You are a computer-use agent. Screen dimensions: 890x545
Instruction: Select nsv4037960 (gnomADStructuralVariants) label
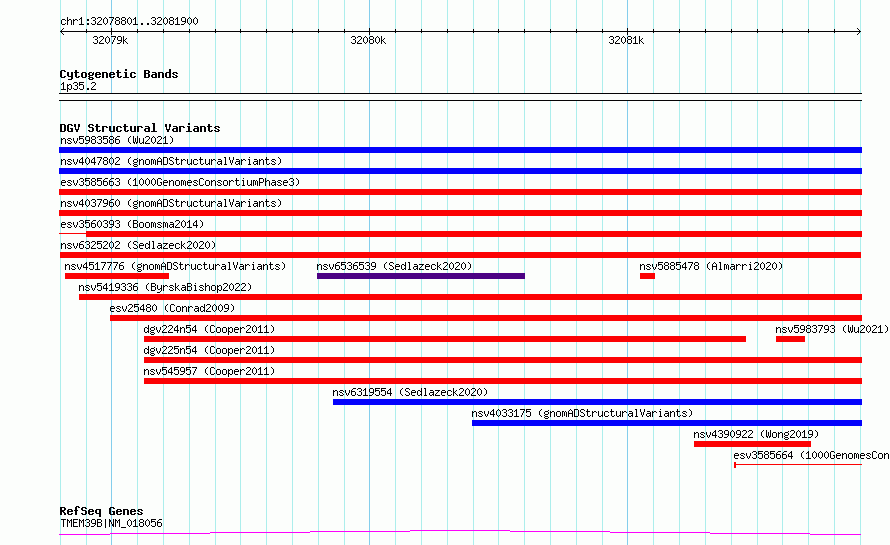coord(171,203)
